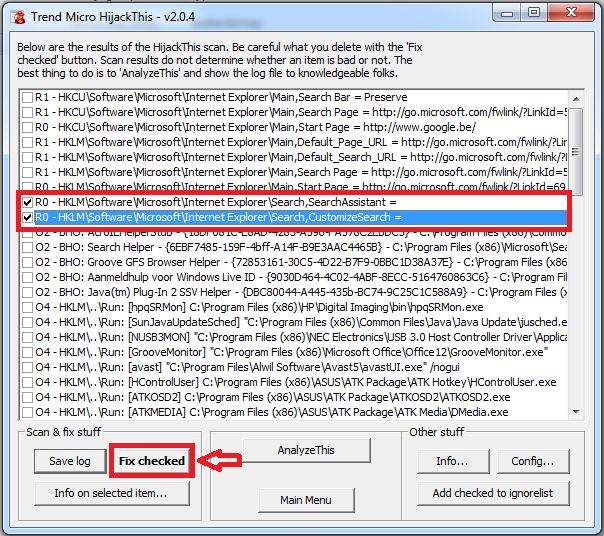Check the hpqSRMon Run entry

click(x=27, y=307)
